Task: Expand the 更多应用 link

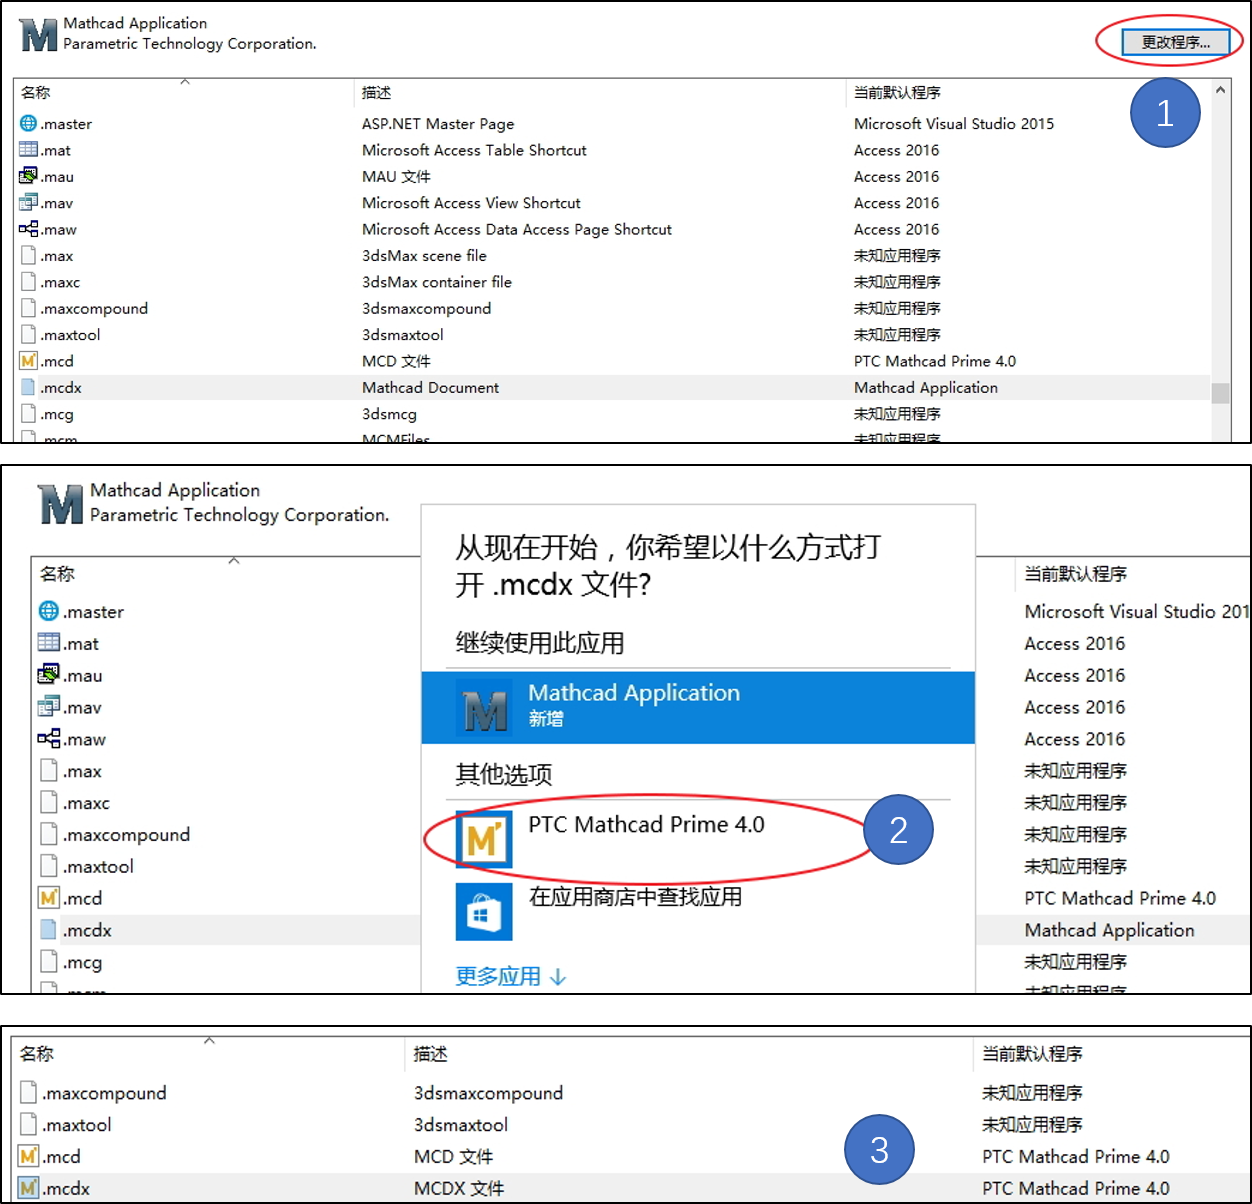Action: tap(511, 976)
